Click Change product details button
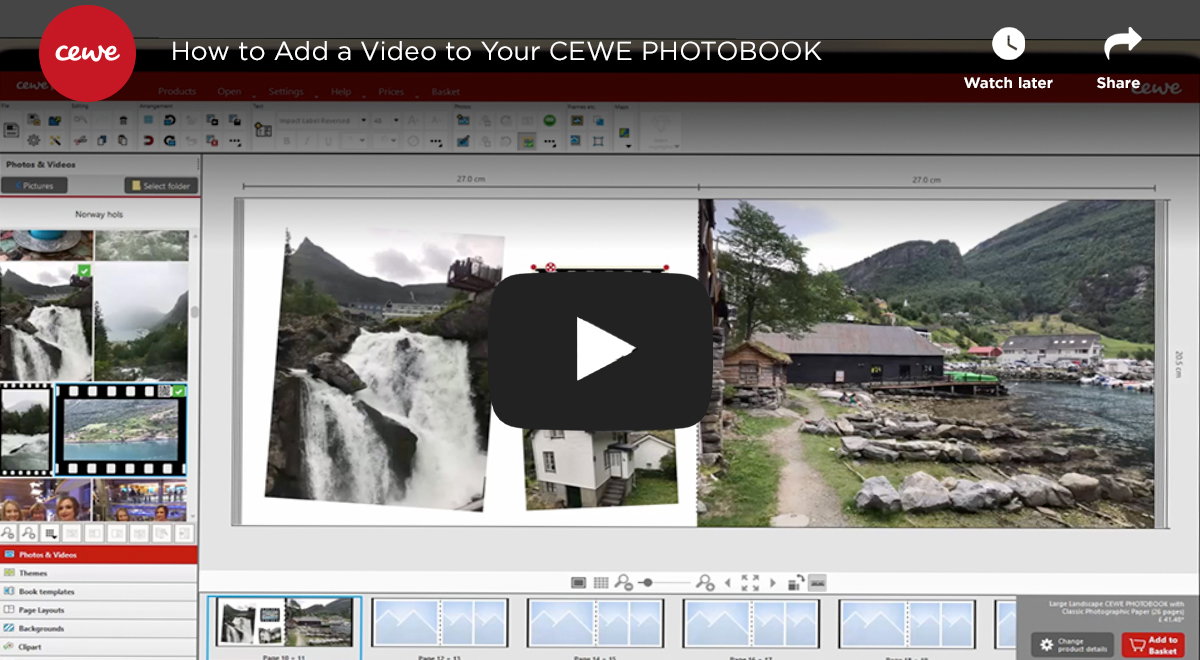Viewport: 1200px width, 660px height. click(x=1072, y=645)
